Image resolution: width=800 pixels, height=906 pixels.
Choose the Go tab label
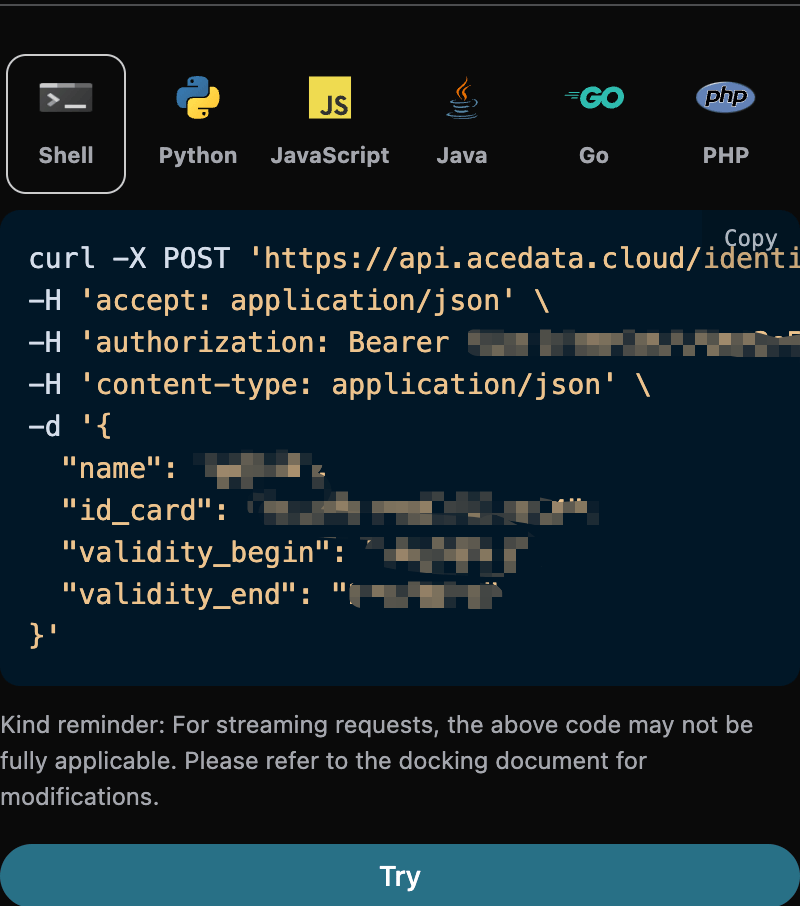pyautogui.click(x=594, y=156)
